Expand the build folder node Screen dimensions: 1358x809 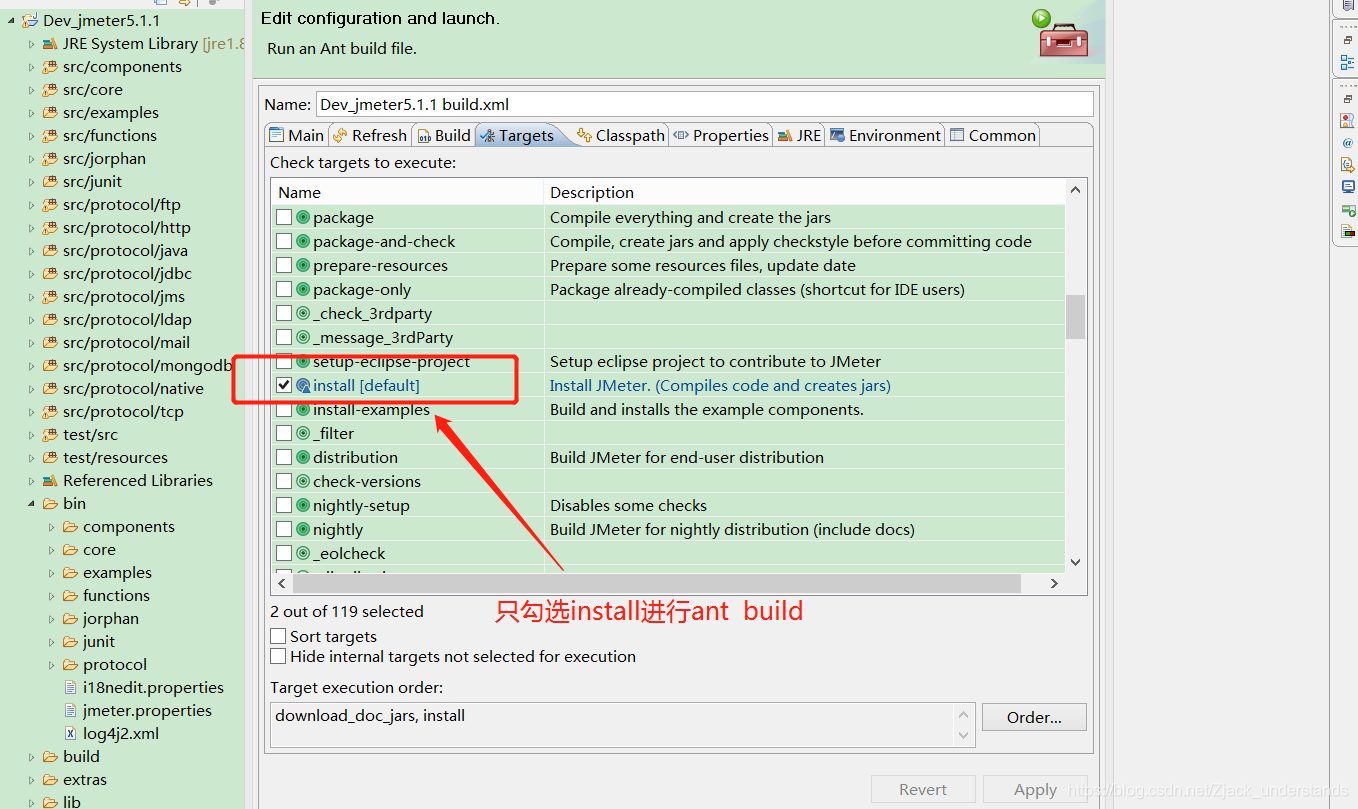pyautogui.click(x=32, y=757)
